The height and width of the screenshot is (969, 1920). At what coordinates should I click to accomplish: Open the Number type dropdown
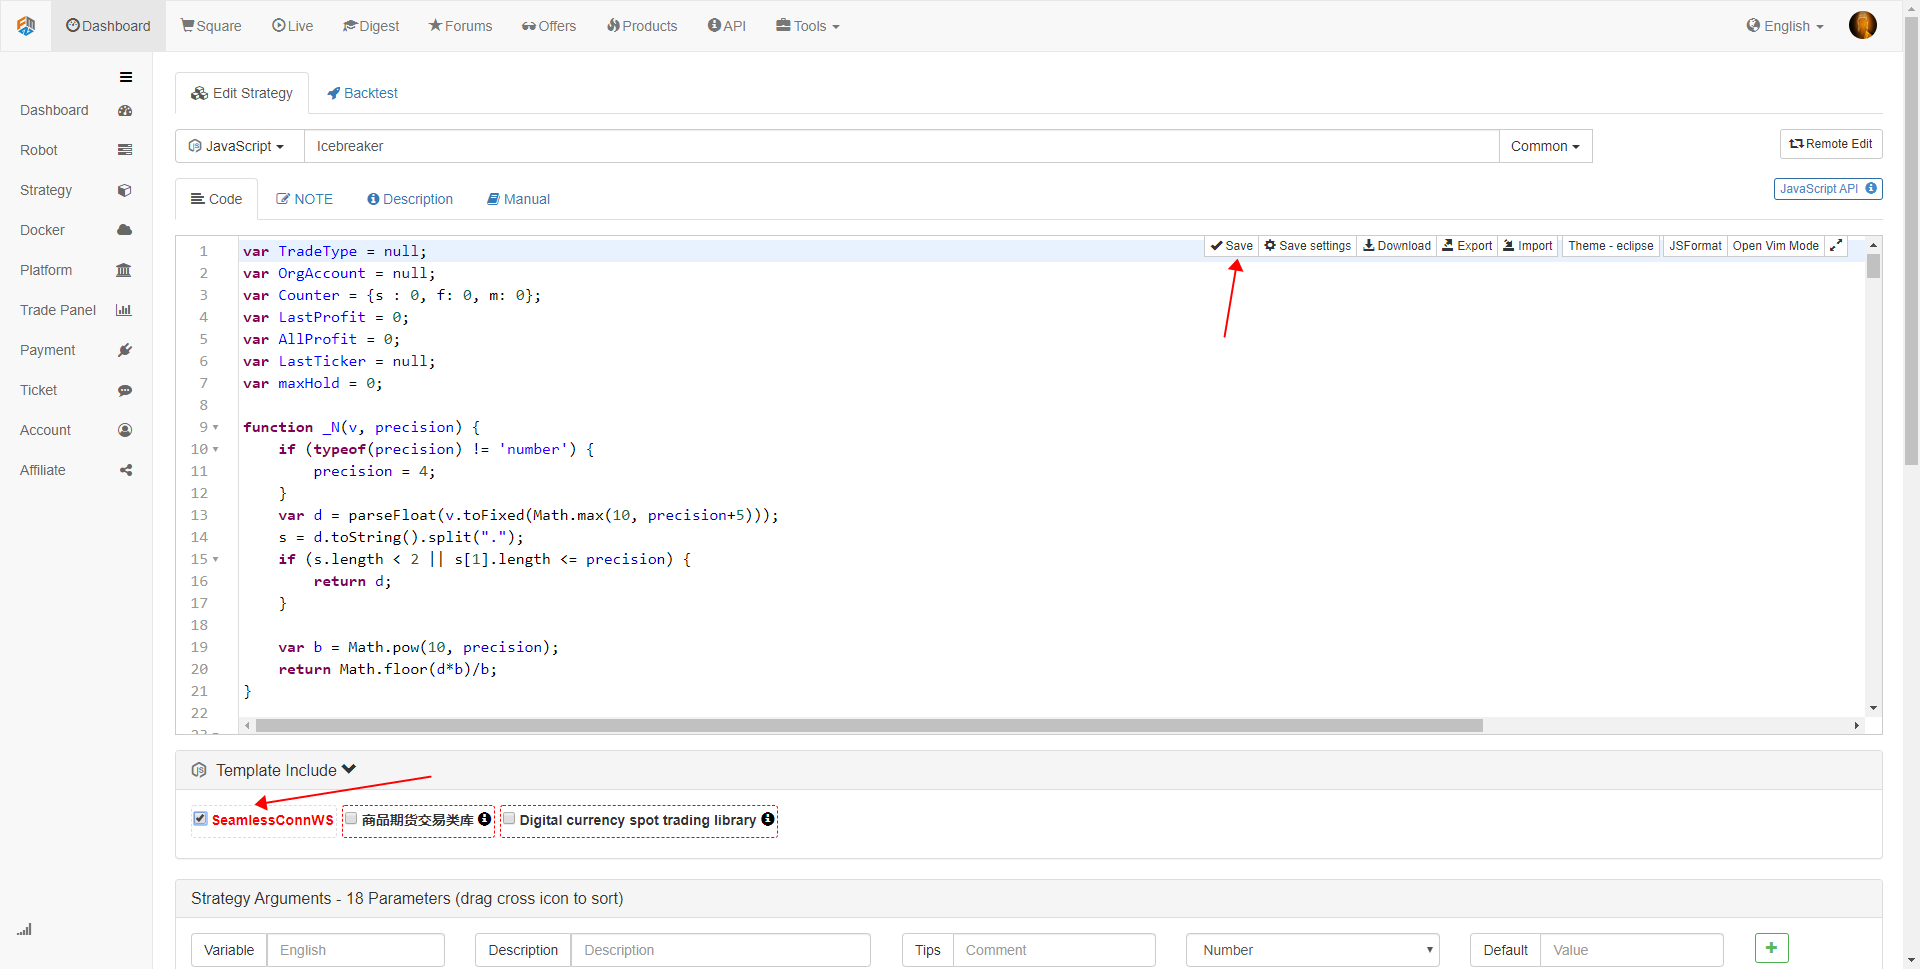(x=1312, y=950)
